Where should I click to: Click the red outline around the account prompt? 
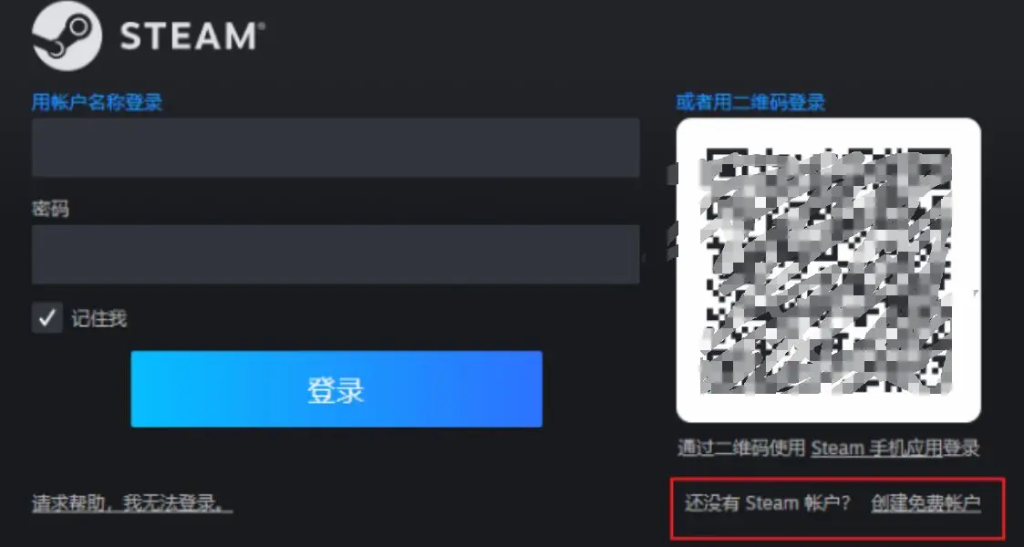pos(838,479)
